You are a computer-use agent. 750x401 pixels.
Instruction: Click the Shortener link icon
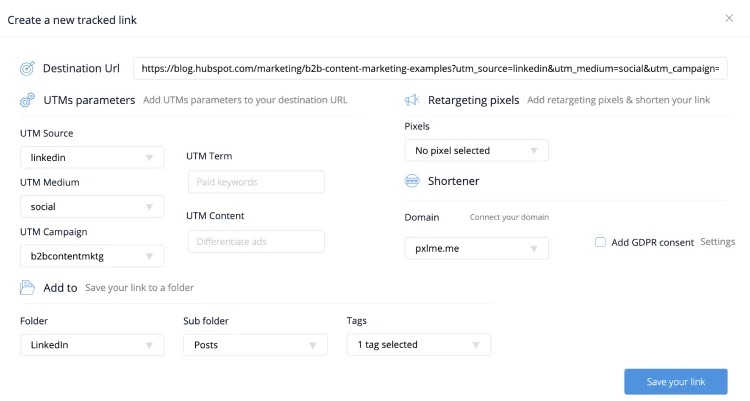(411, 181)
